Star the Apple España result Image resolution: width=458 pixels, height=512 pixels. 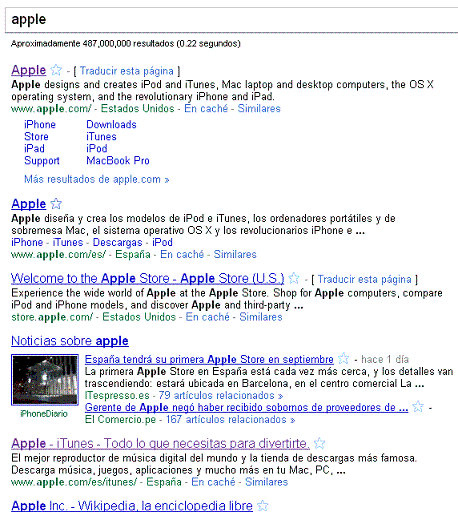[x=56, y=204]
